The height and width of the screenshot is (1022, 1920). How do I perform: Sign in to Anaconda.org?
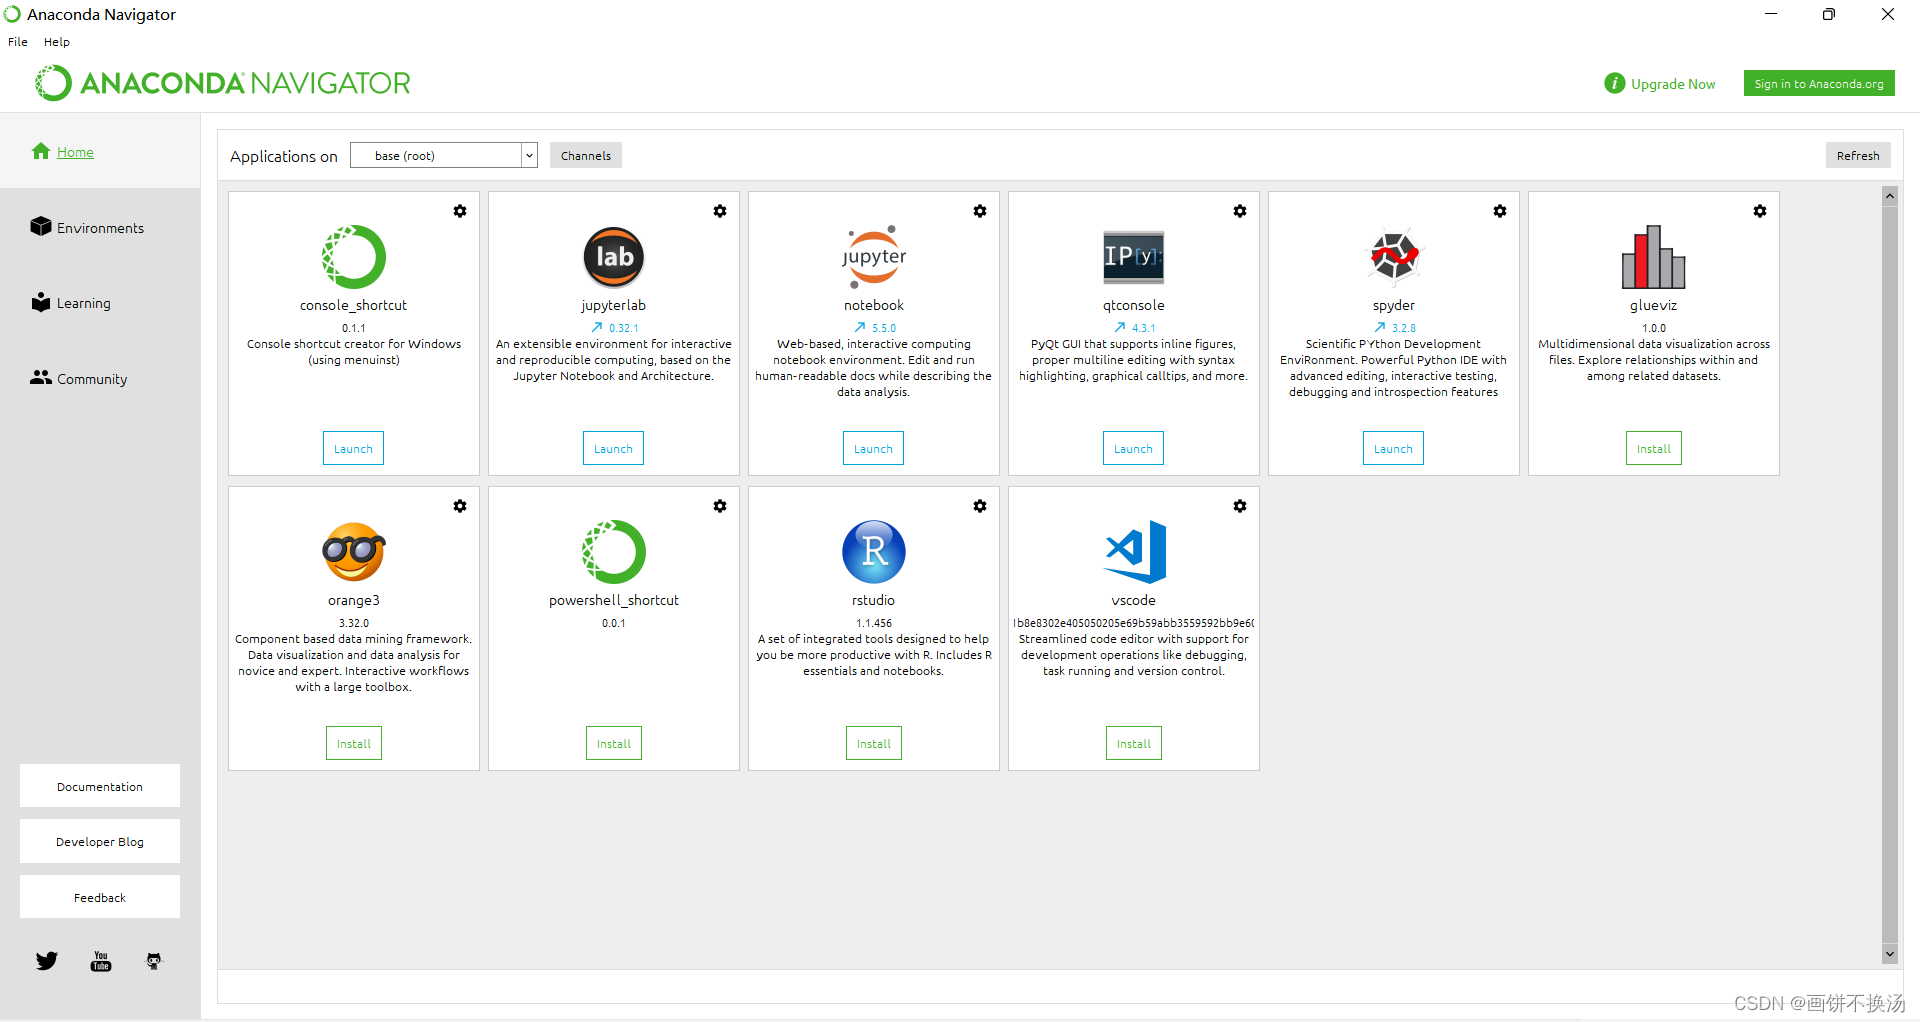point(1818,83)
